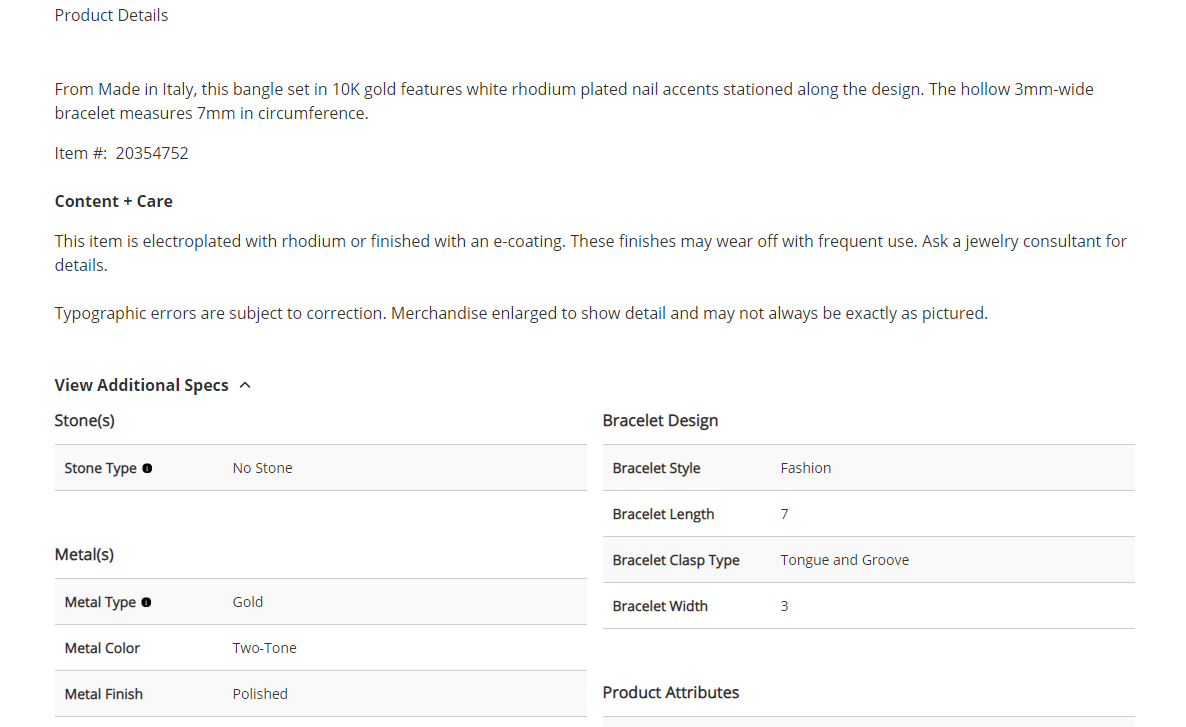Click the No Stone value
The height and width of the screenshot is (727, 1186).
(x=262, y=468)
